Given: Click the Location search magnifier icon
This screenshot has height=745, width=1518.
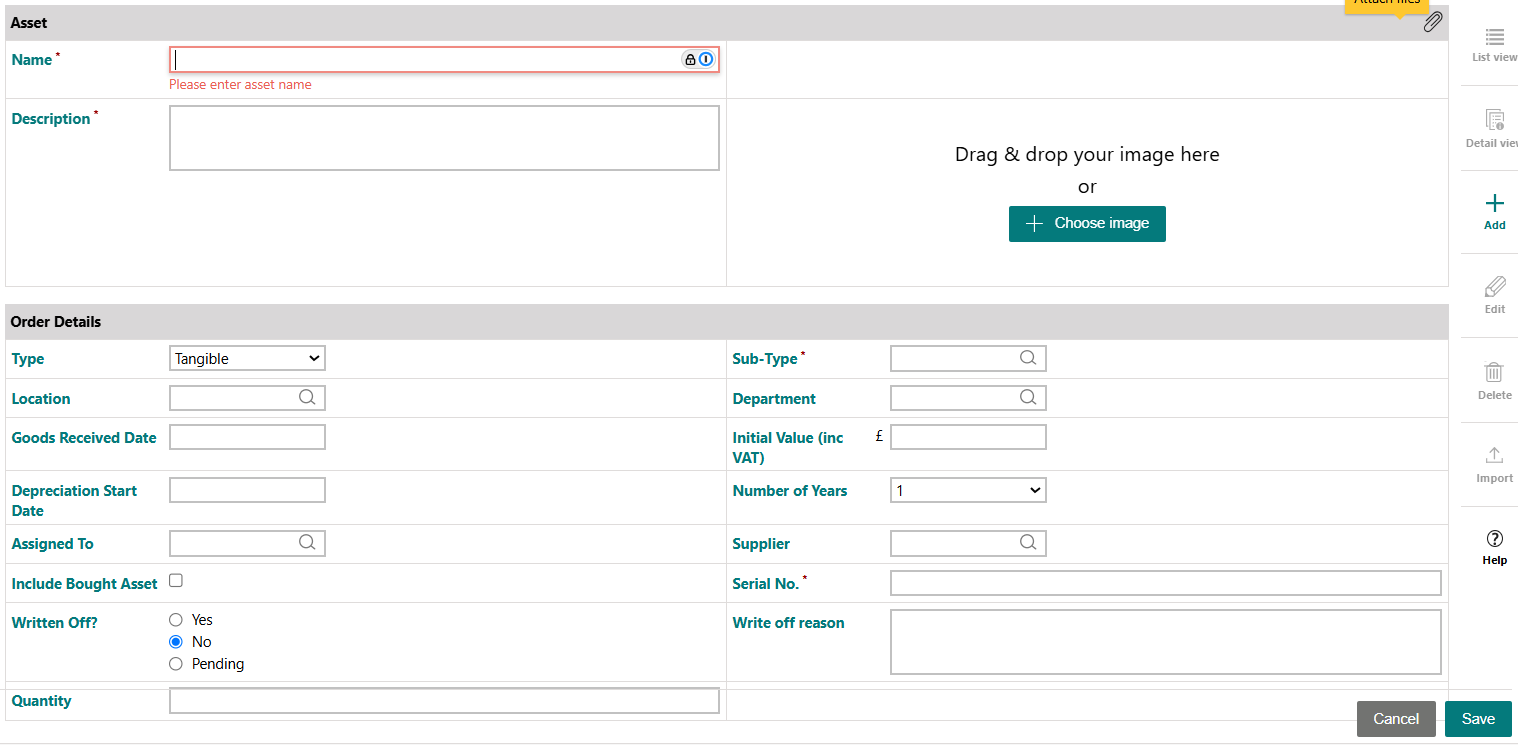Looking at the screenshot, I should coord(307,397).
